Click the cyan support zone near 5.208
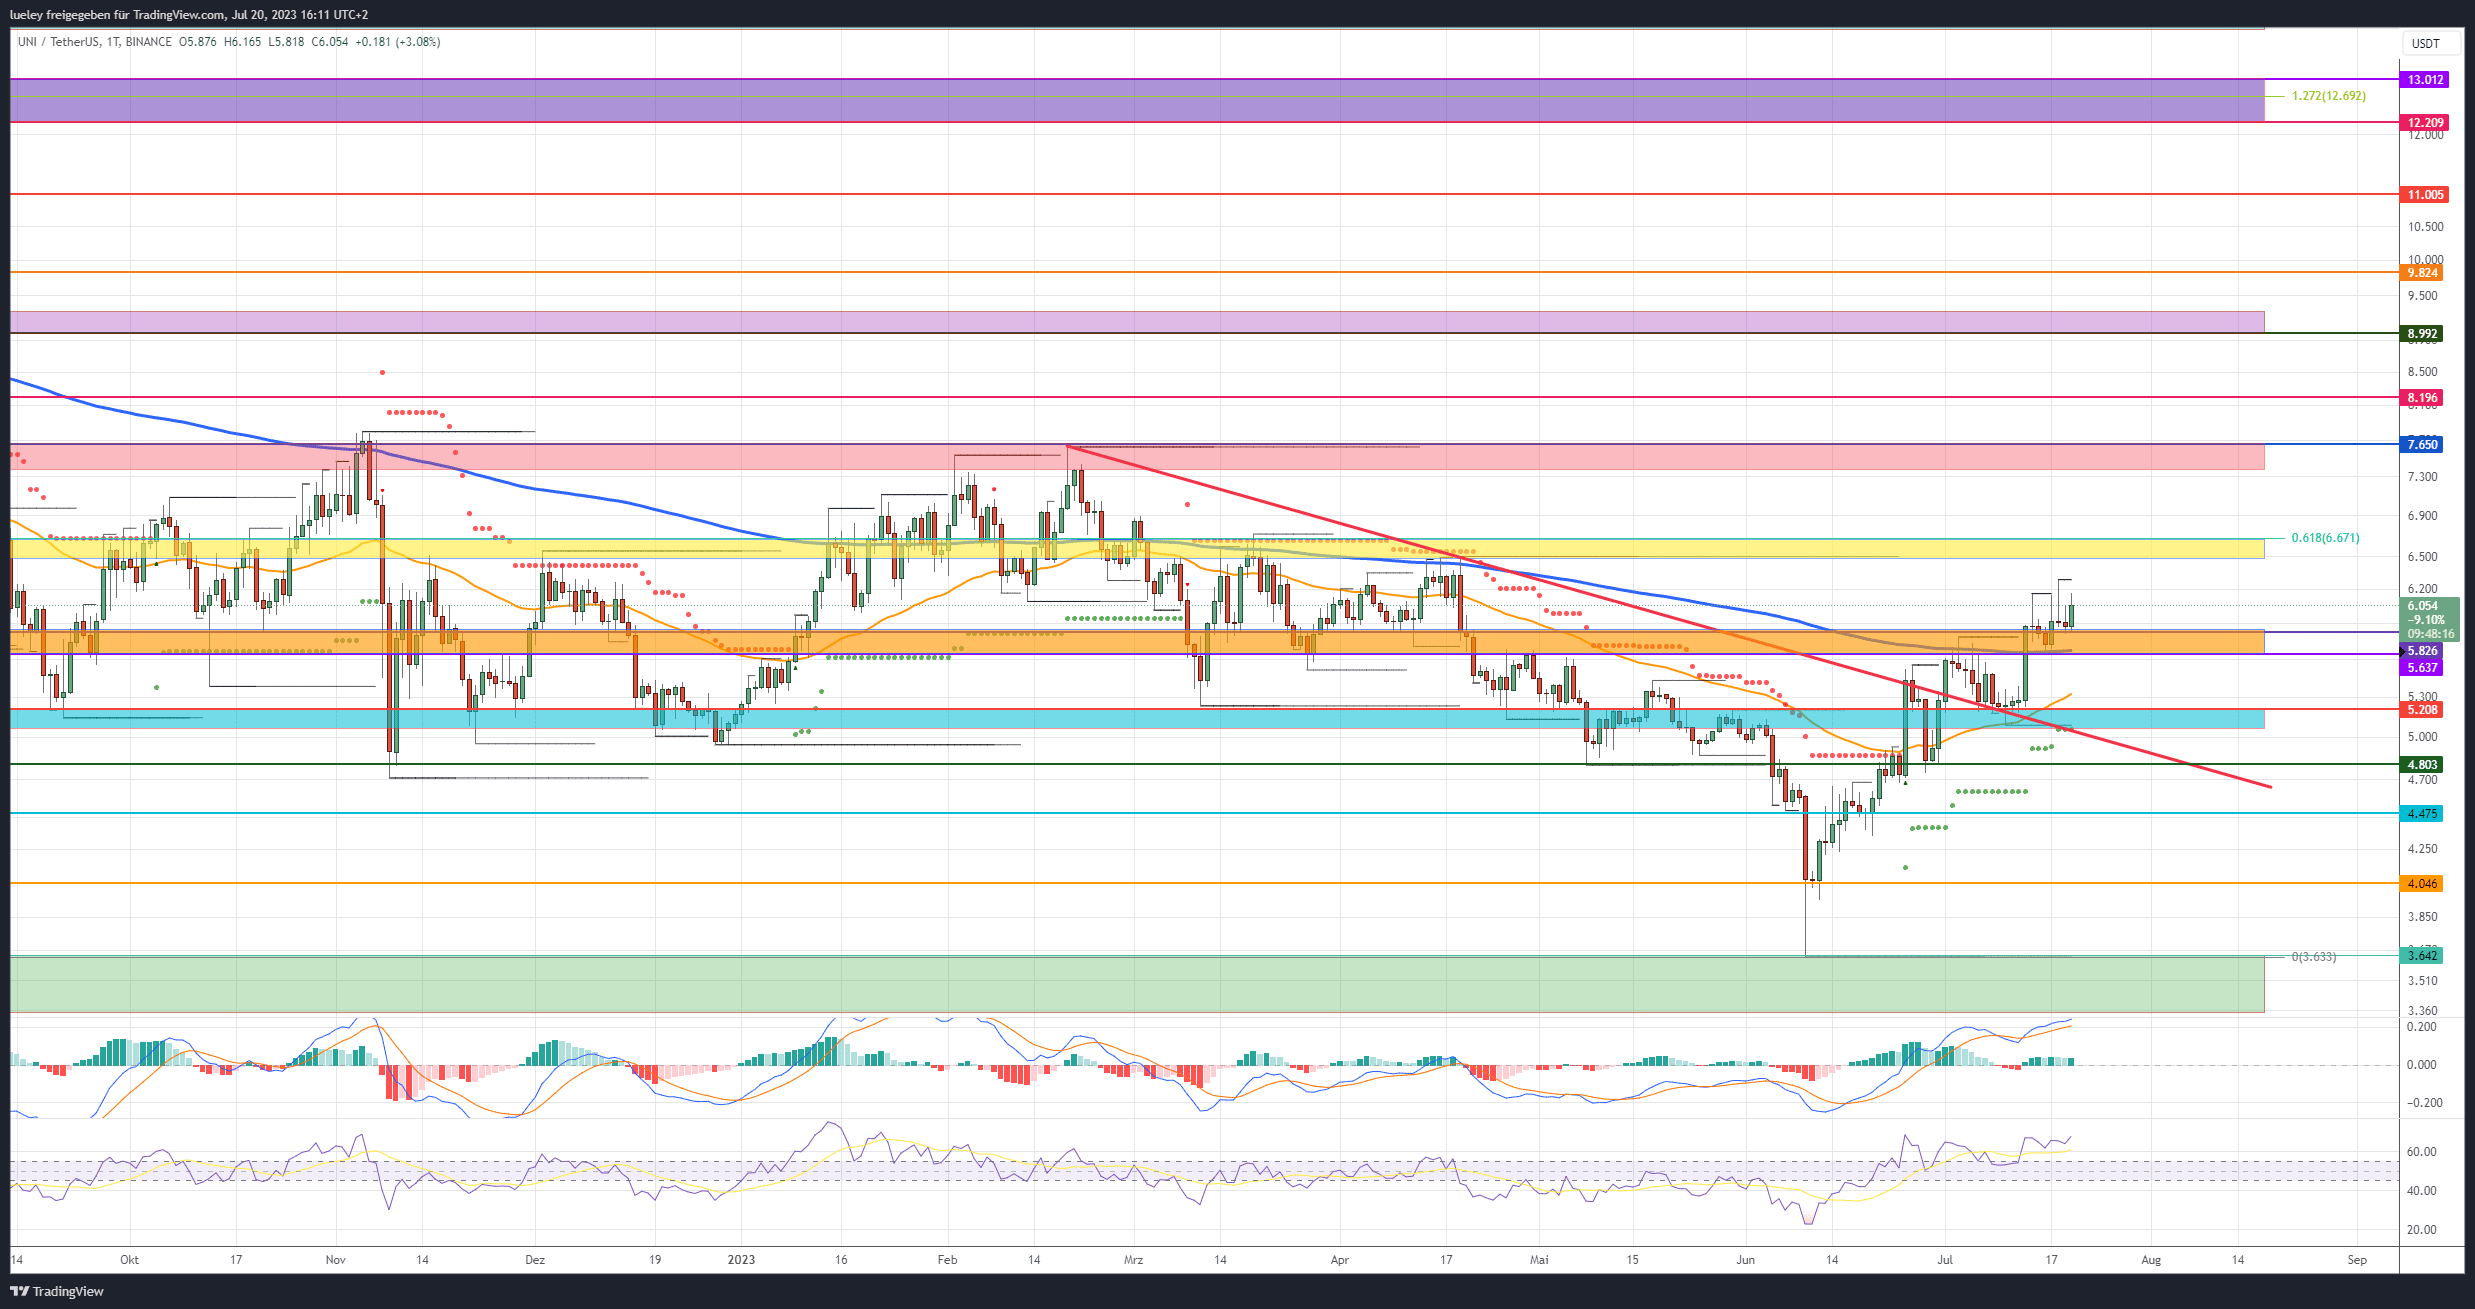2475x1309 pixels. coord(1137,718)
